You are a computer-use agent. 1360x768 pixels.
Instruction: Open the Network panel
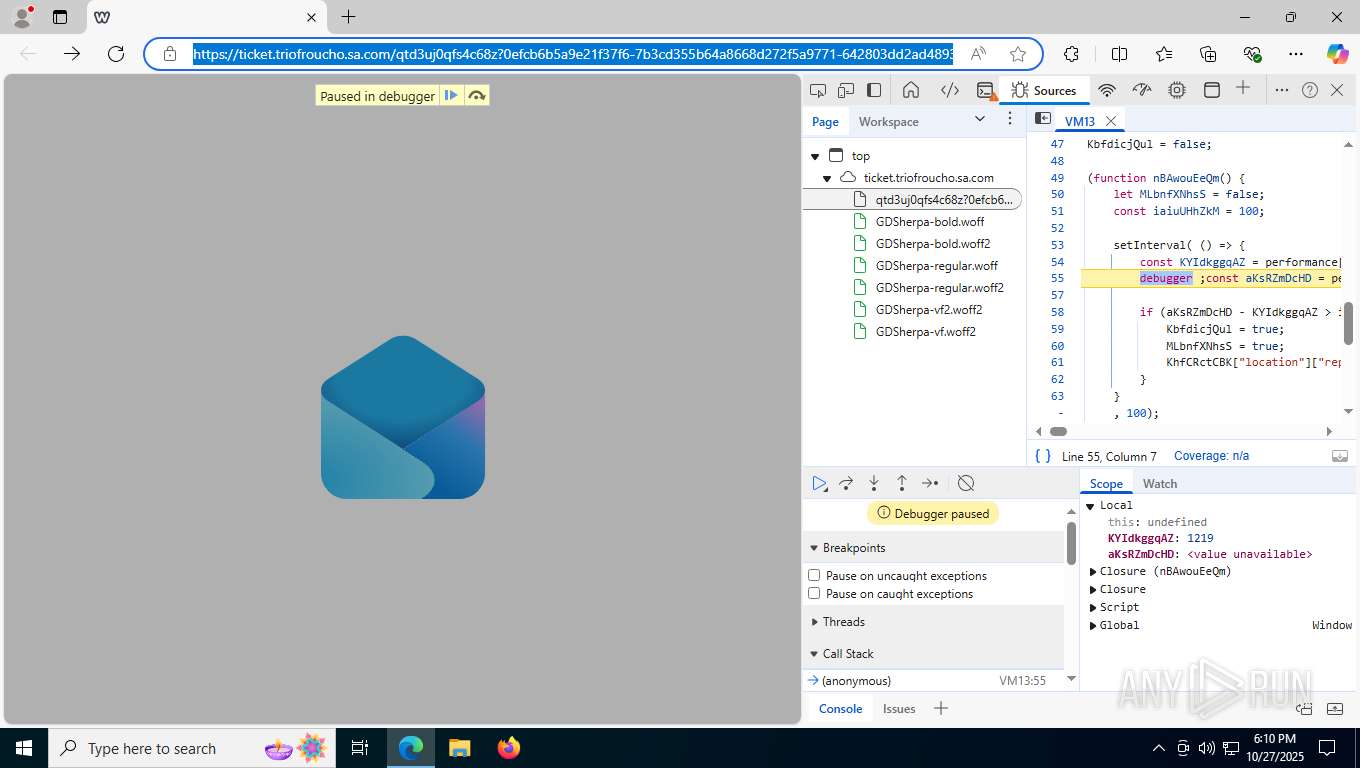pos(1107,90)
